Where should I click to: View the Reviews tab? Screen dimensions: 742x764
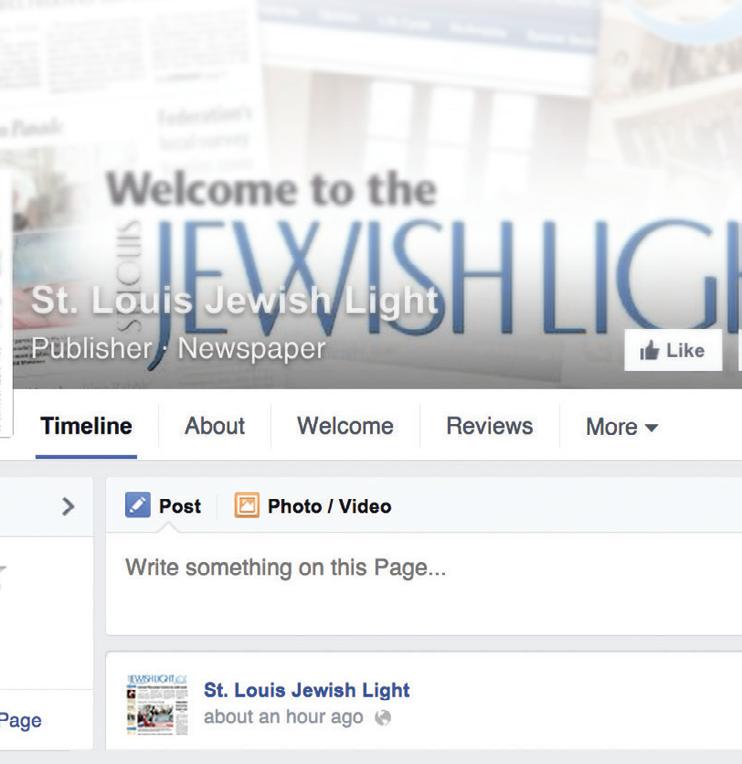[490, 426]
